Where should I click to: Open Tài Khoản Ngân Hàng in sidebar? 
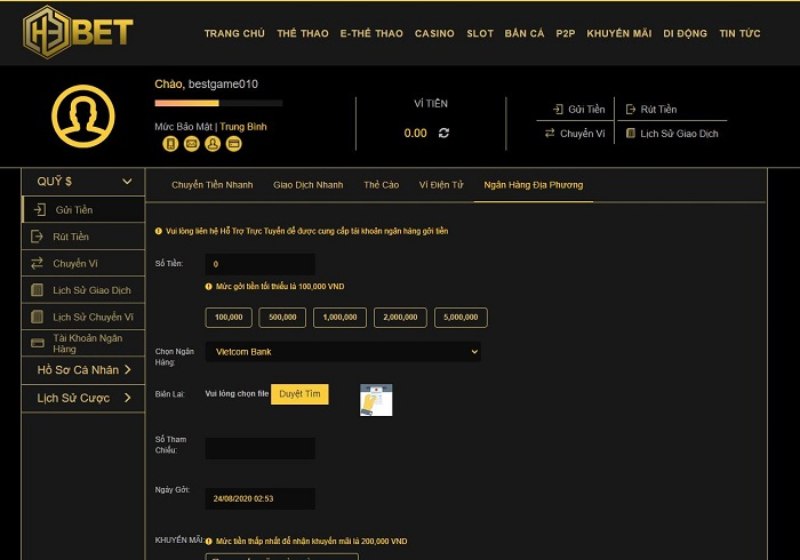point(88,343)
